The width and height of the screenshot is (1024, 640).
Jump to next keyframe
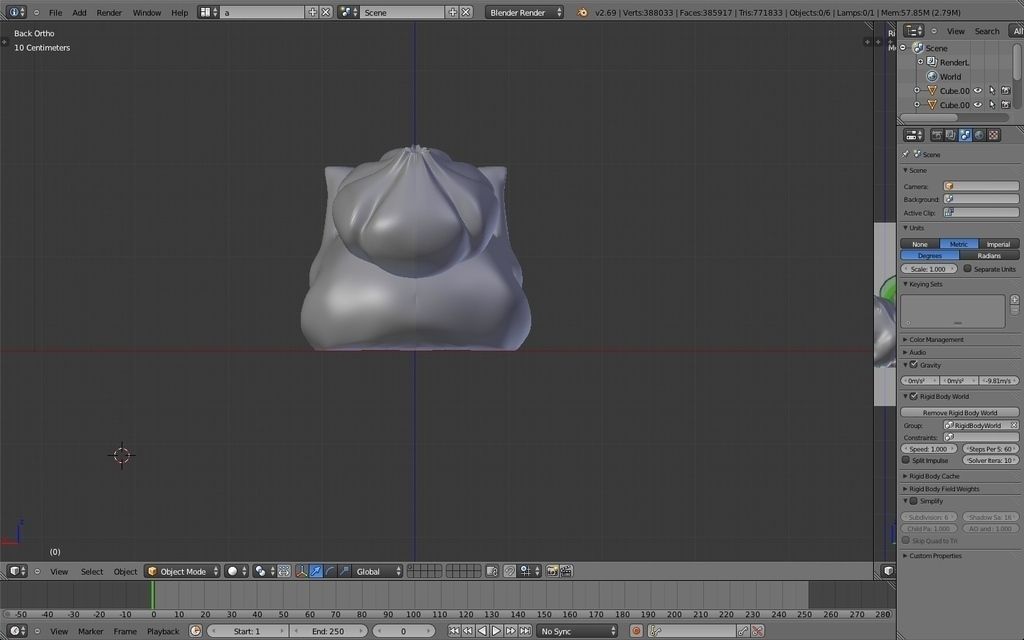pos(511,632)
